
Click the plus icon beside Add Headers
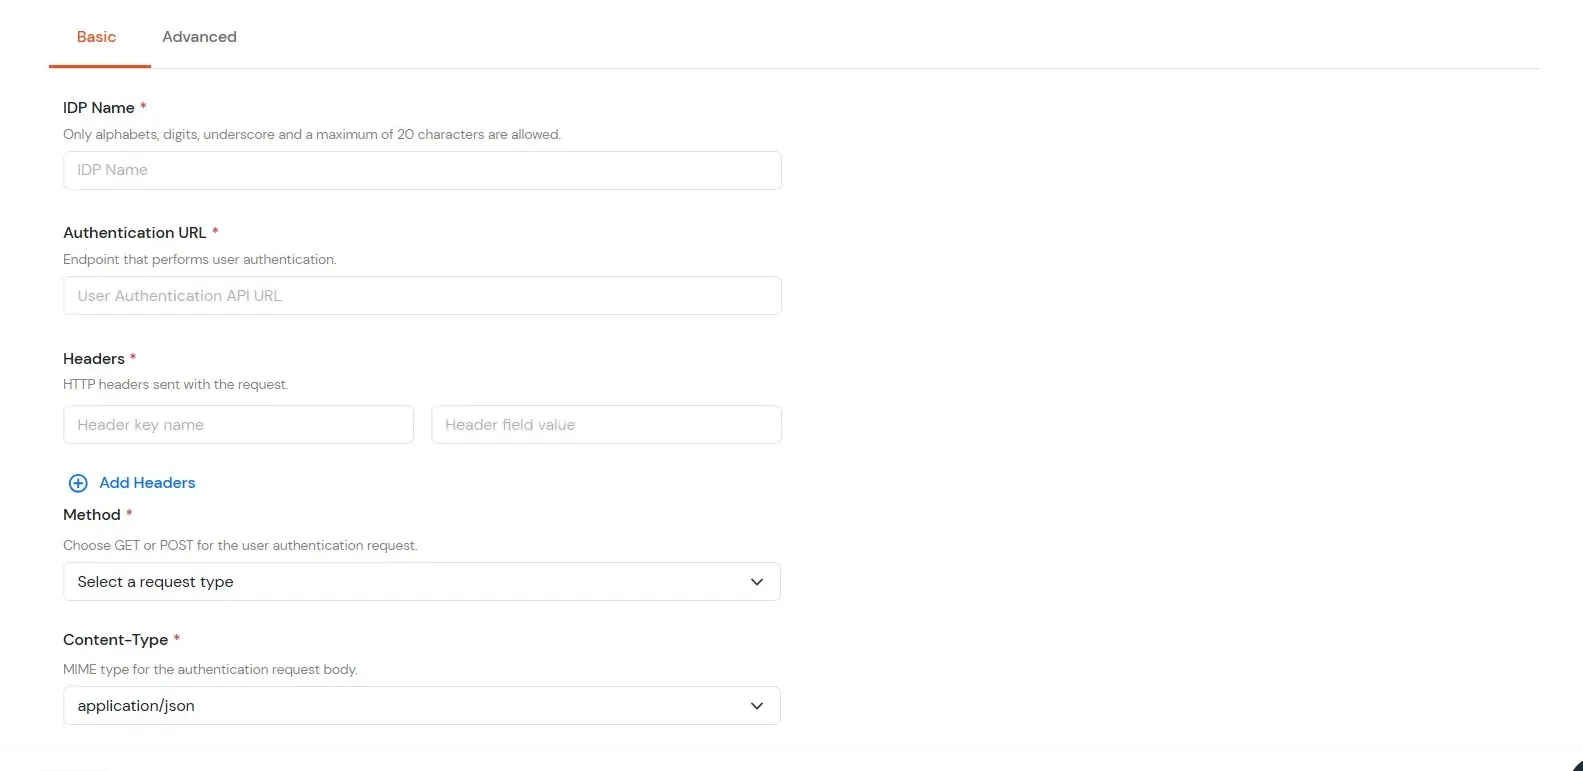tap(78, 483)
